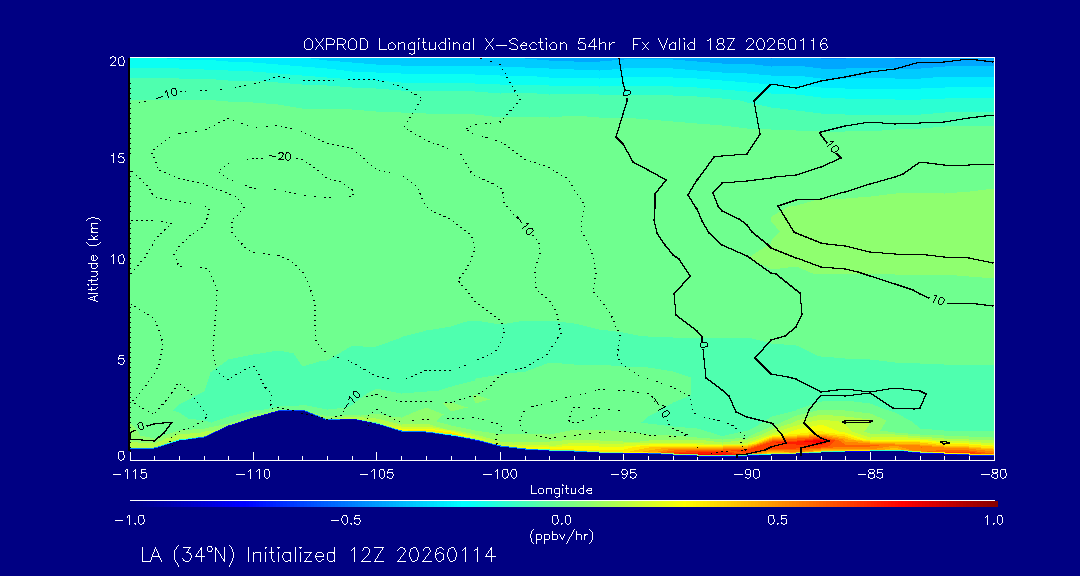Click the -90 longitude tick label

point(747,475)
